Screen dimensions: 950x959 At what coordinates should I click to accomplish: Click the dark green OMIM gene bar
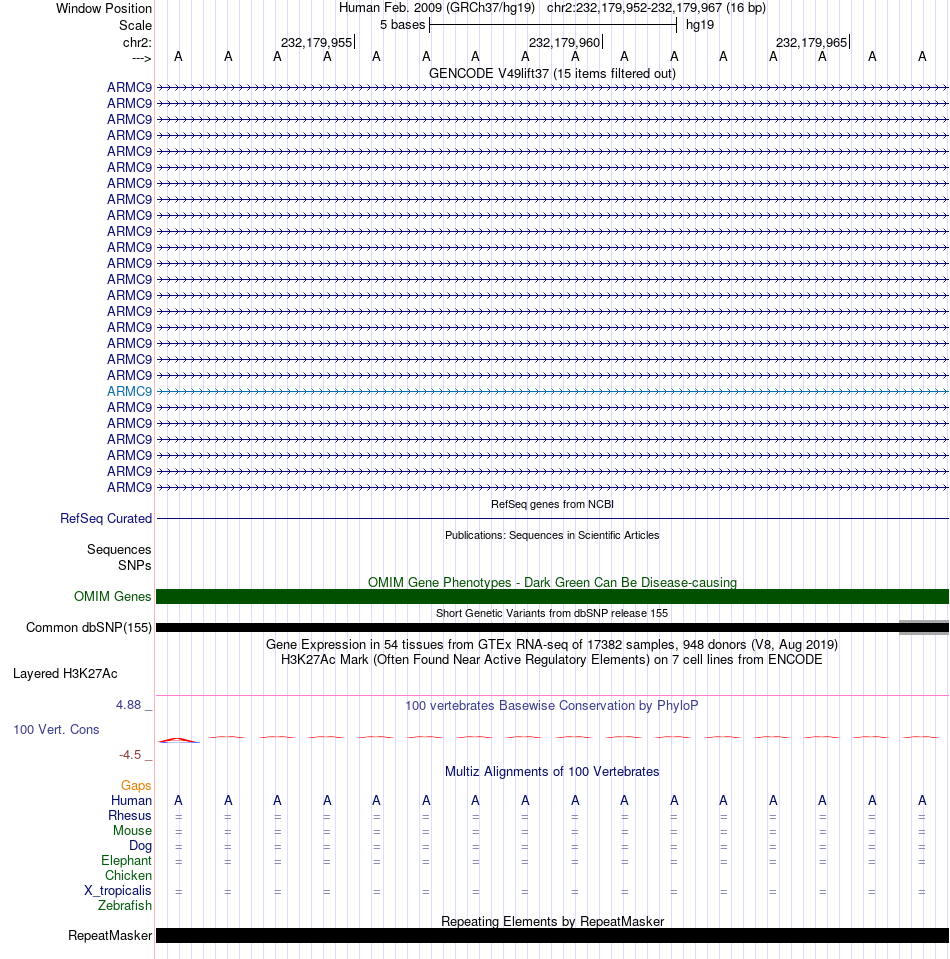[552, 596]
